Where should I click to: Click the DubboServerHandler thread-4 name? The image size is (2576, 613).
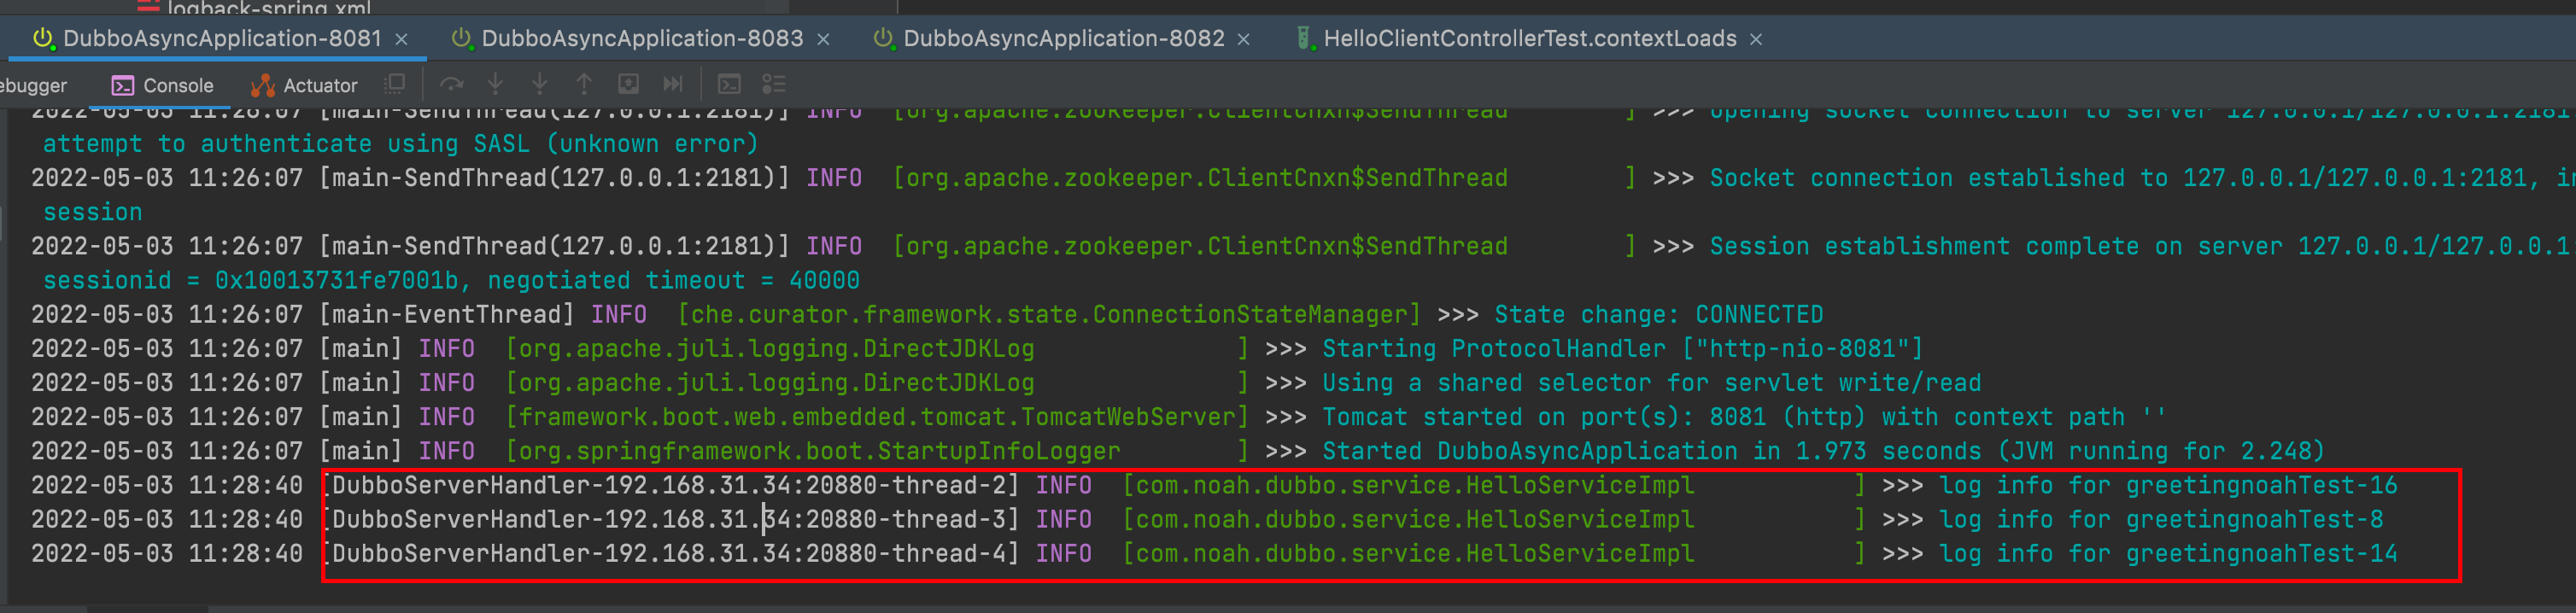coord(670,554)
